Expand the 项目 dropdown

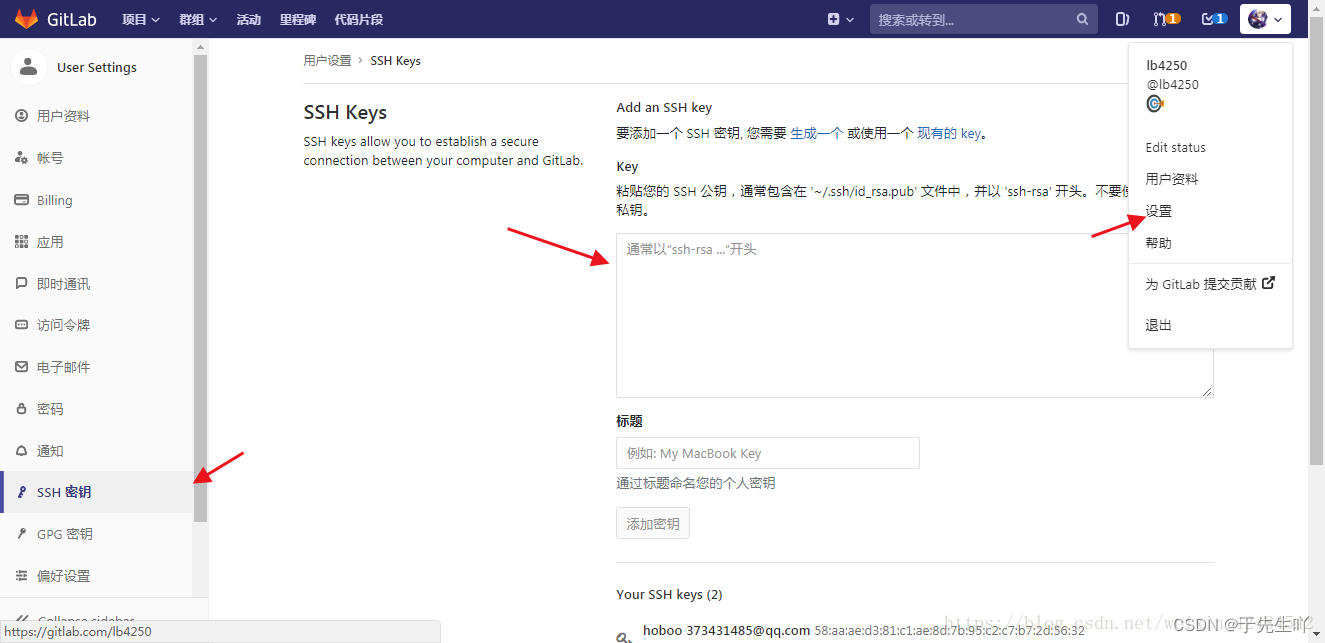click(140, 18)
